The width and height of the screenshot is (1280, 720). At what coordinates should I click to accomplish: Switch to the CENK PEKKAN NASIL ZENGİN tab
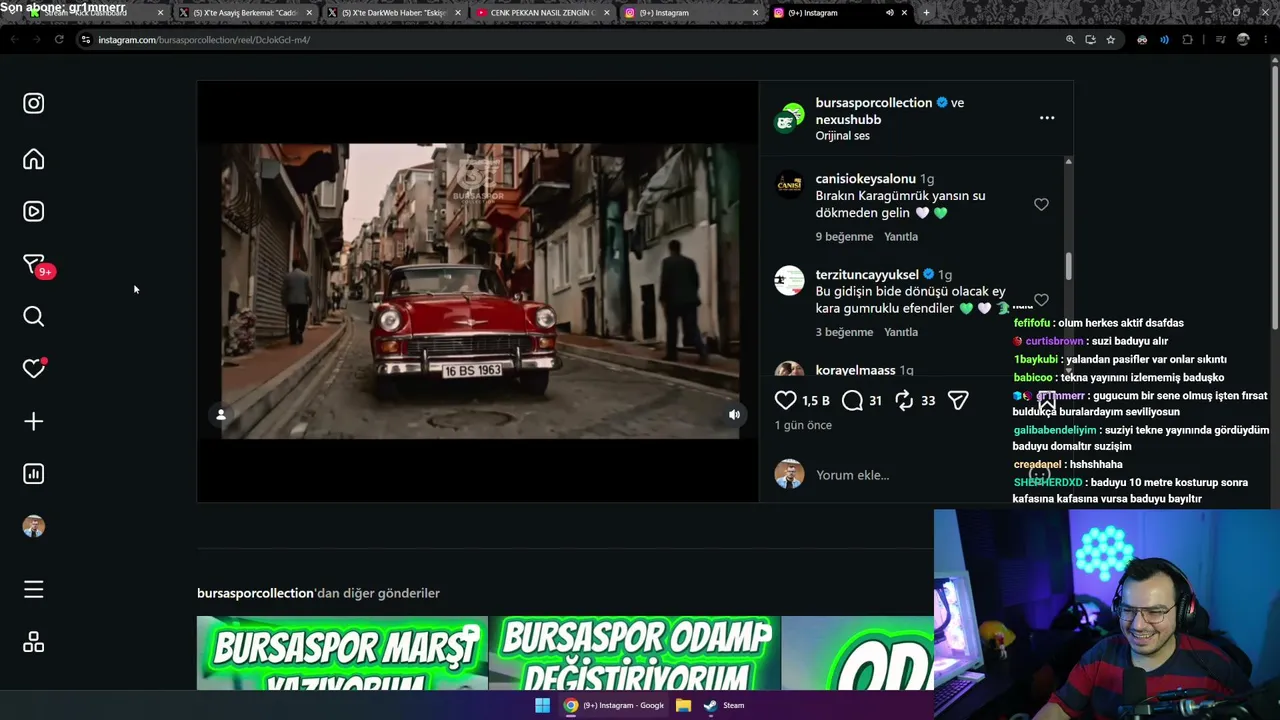tap(542, 13)
